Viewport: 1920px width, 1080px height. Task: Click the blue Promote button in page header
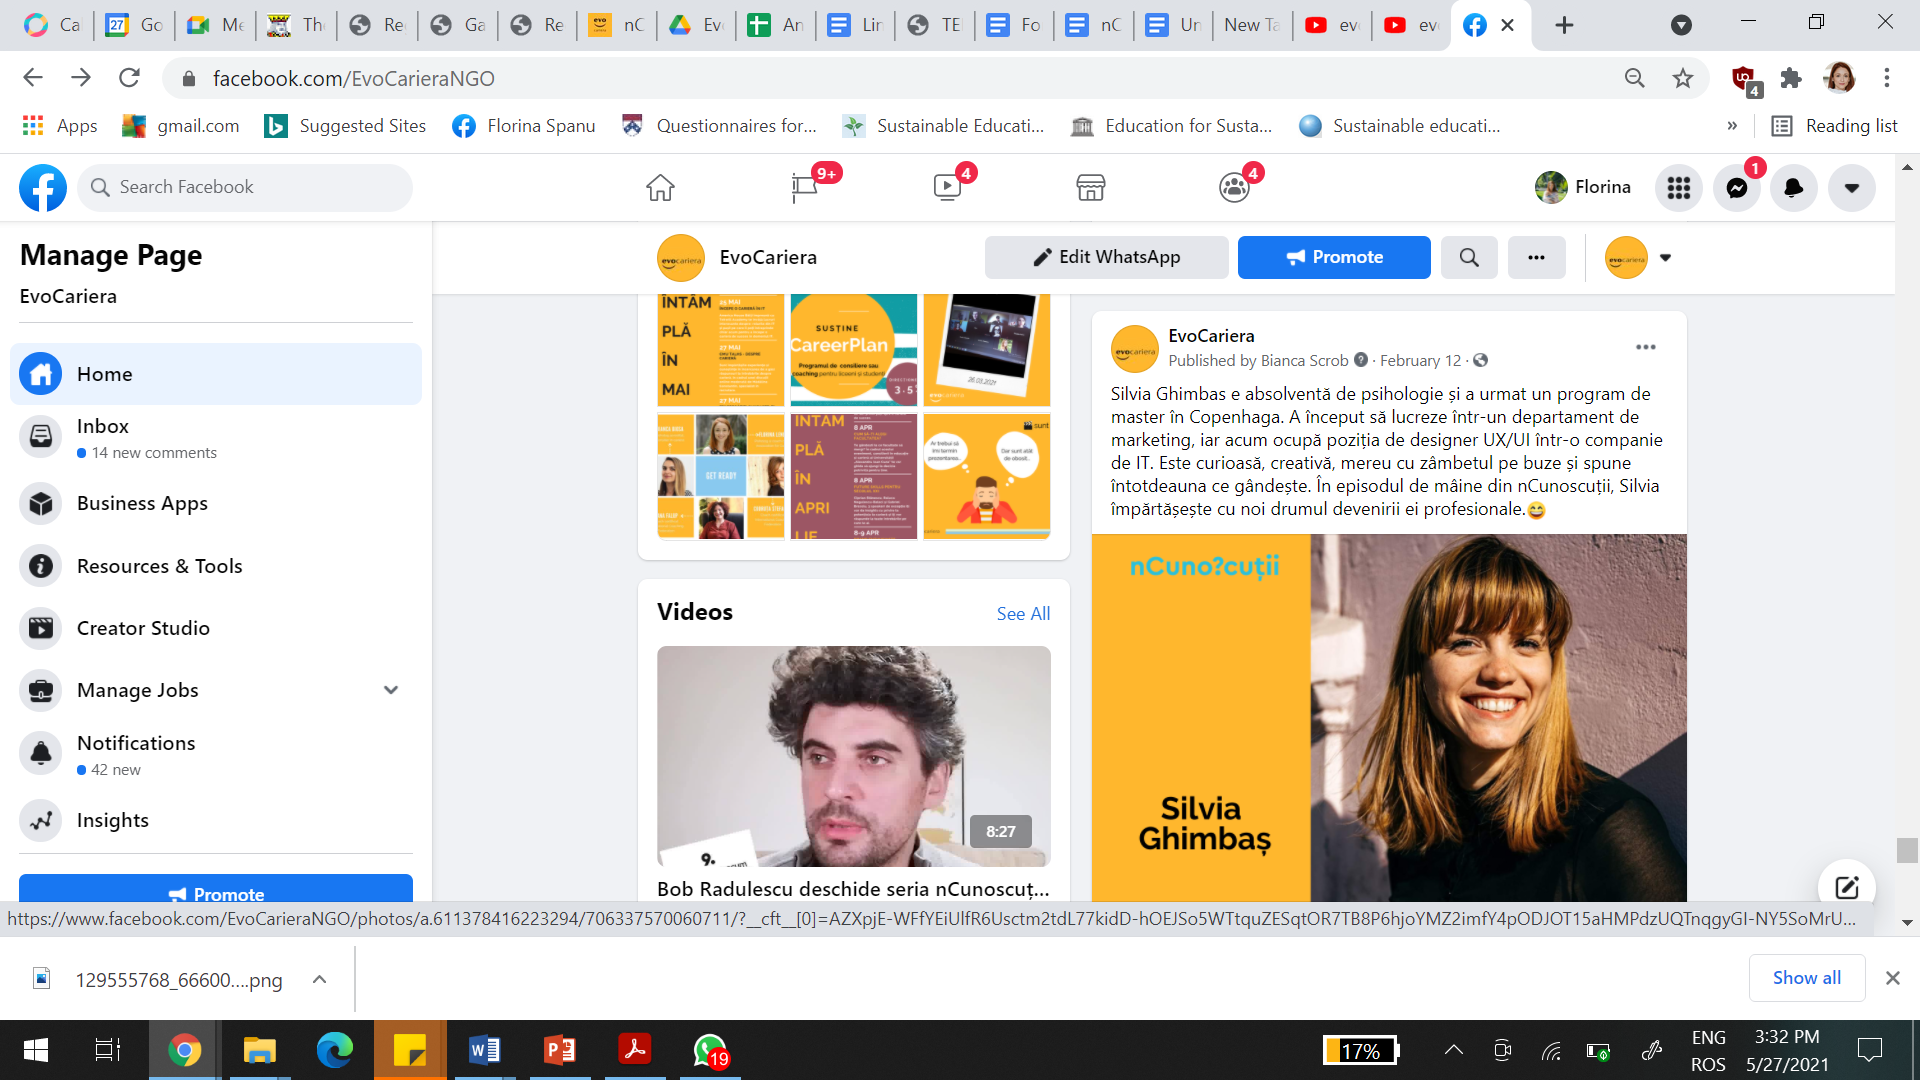[1334, 257]
